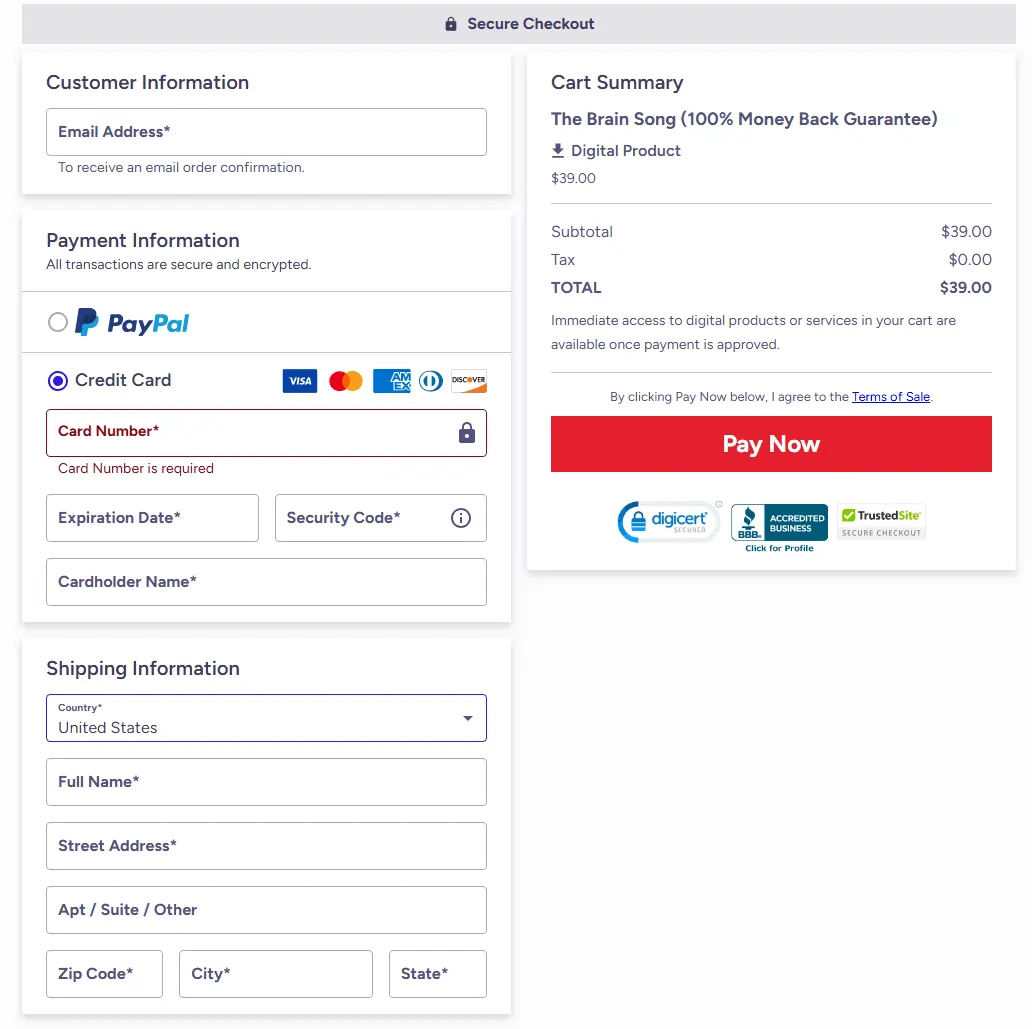Click the lock icon in Card Number field
The width and height of the screenshot is (1032, 1029).
466,433
